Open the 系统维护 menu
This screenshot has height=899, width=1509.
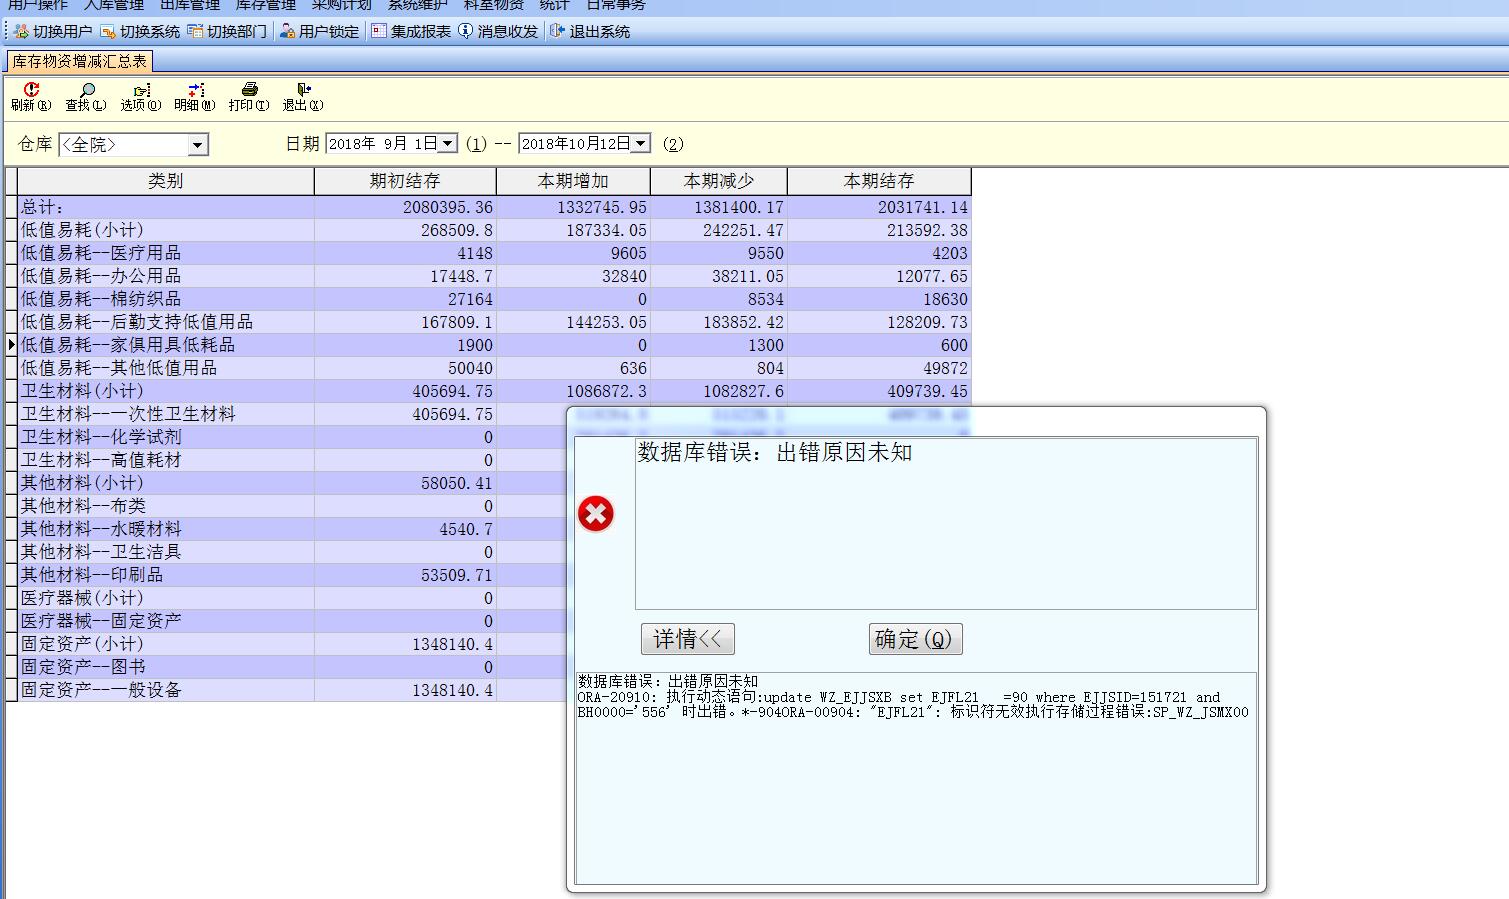(x=418, y=5)
